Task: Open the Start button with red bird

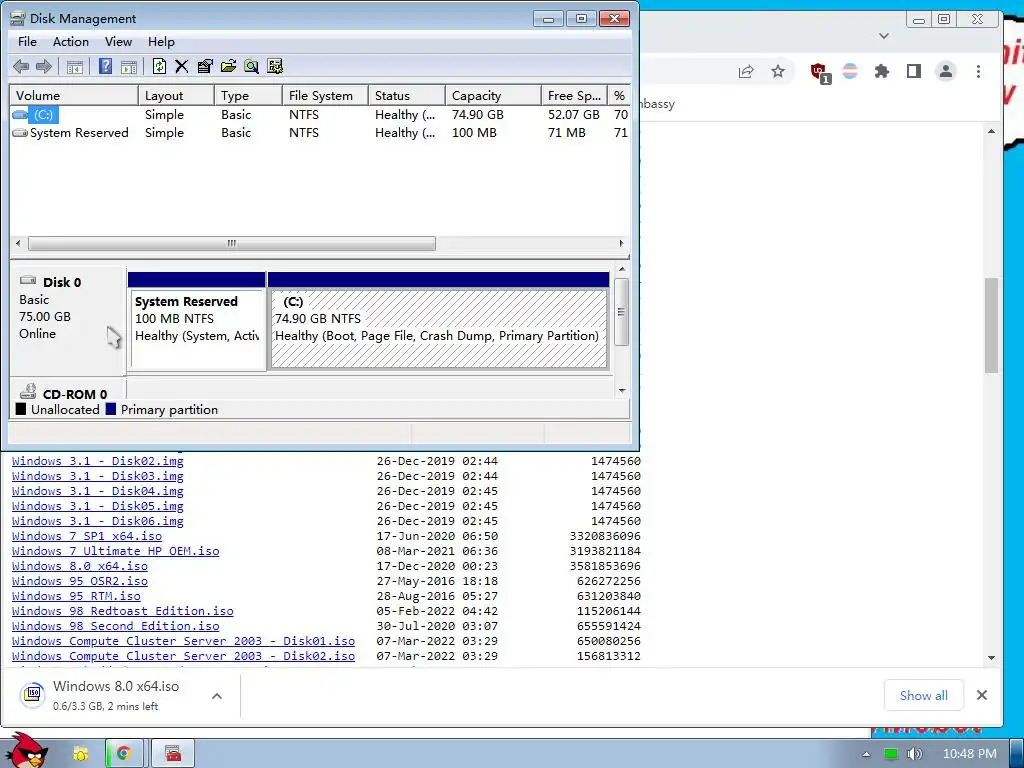Action: (x=29, y=751)
